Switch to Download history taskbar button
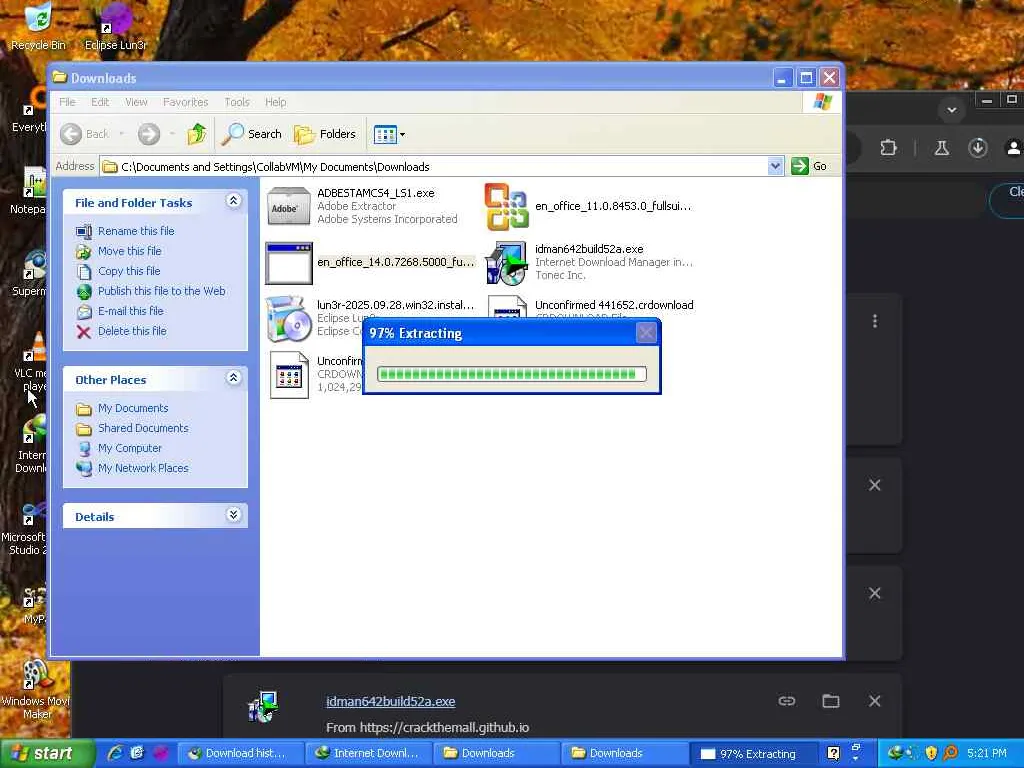This screenshot has width=1024, height=768. (240, 753)
